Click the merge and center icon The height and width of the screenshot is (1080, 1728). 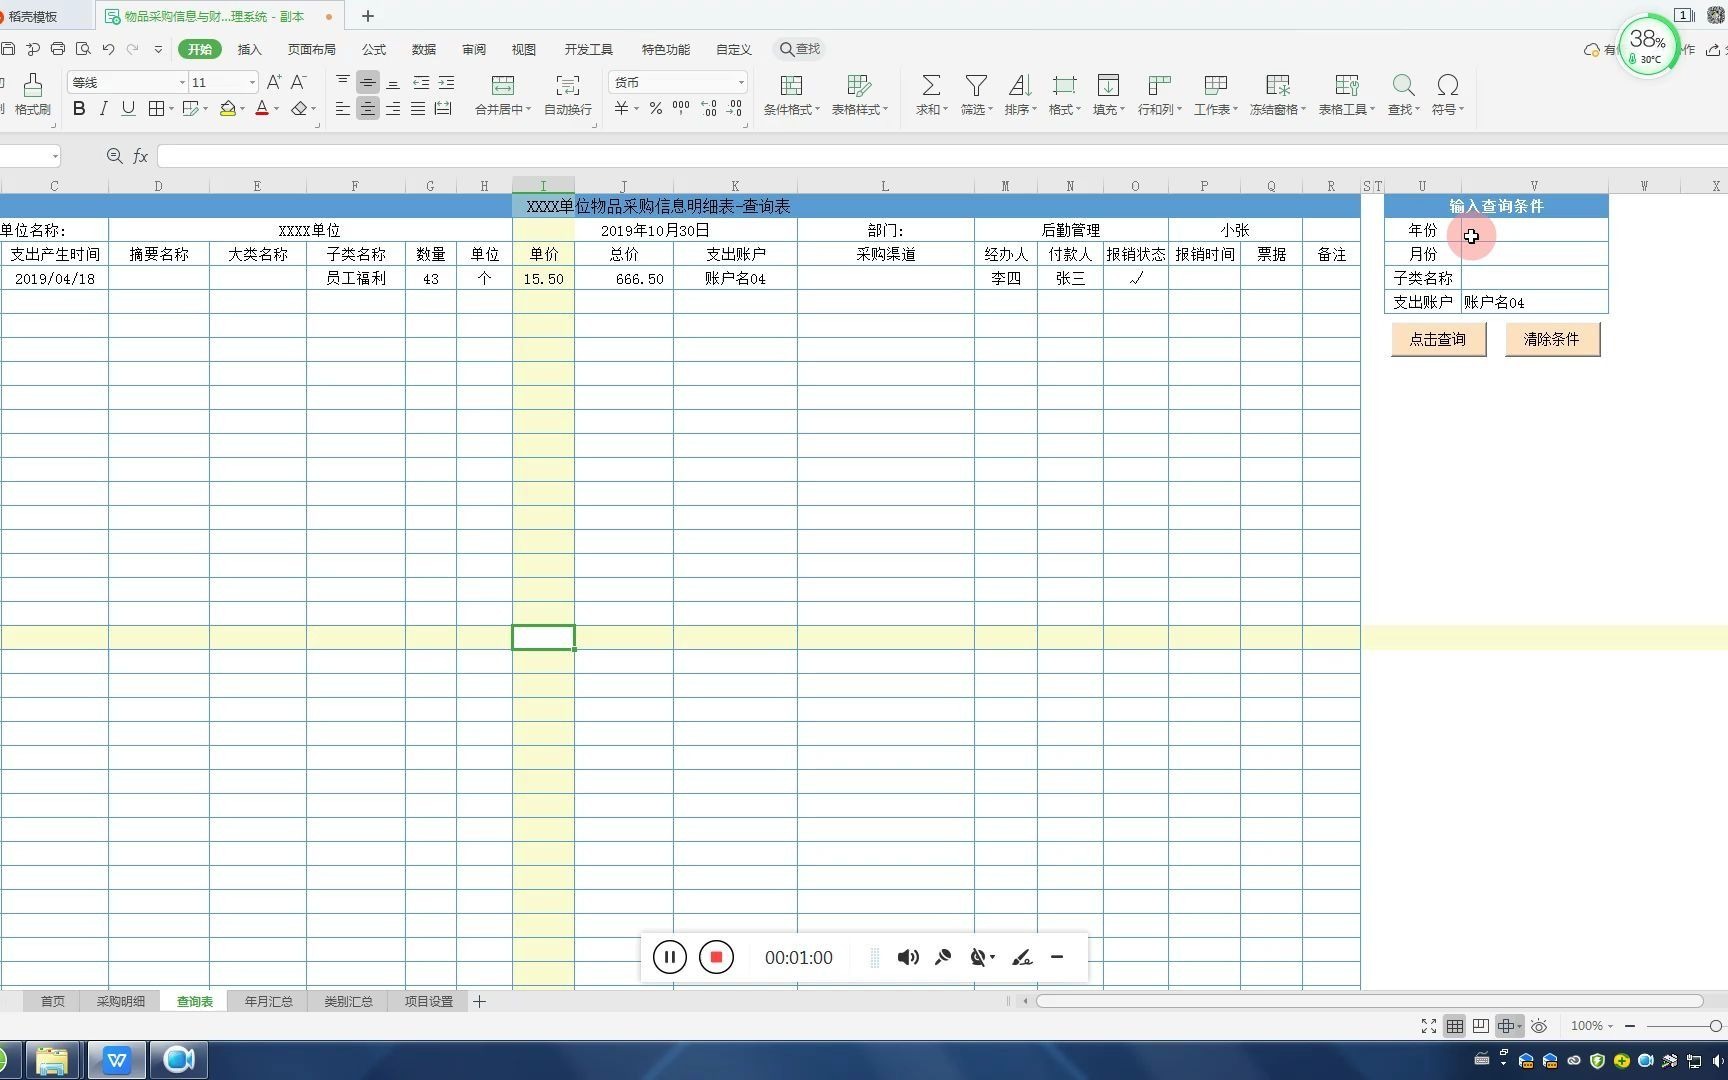click(x=503, y=85)
